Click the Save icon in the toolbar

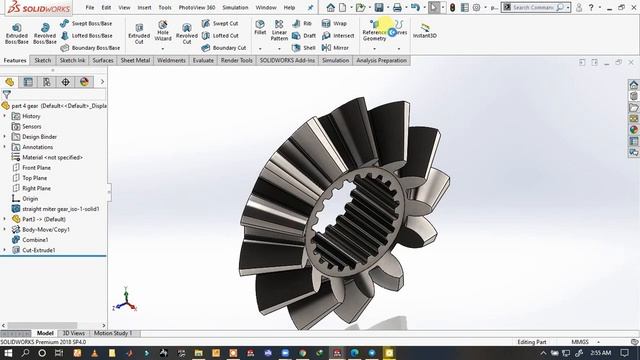coord(379,7)
